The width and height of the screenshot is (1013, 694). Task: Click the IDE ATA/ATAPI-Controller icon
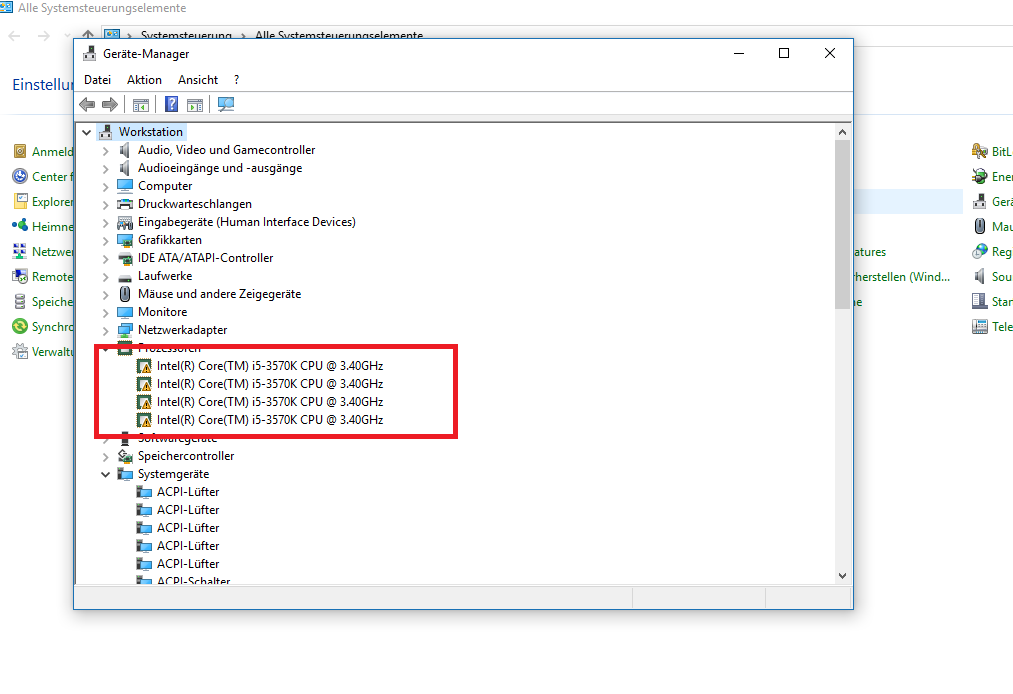coord(125,258)
